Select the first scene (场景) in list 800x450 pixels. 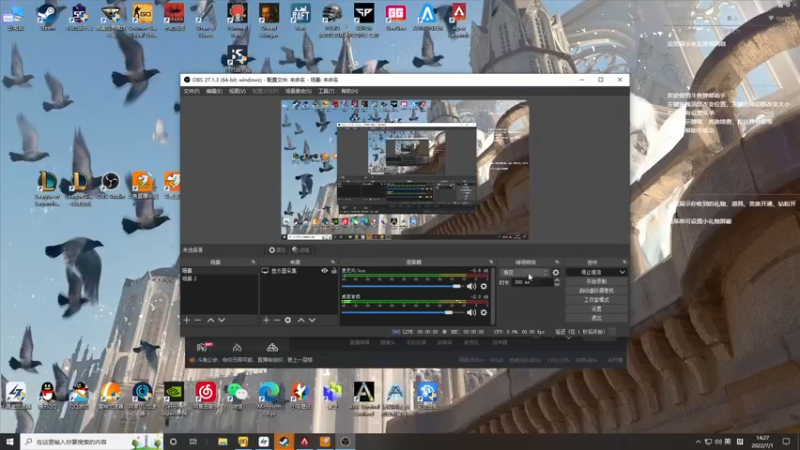(x=219, y=270)
